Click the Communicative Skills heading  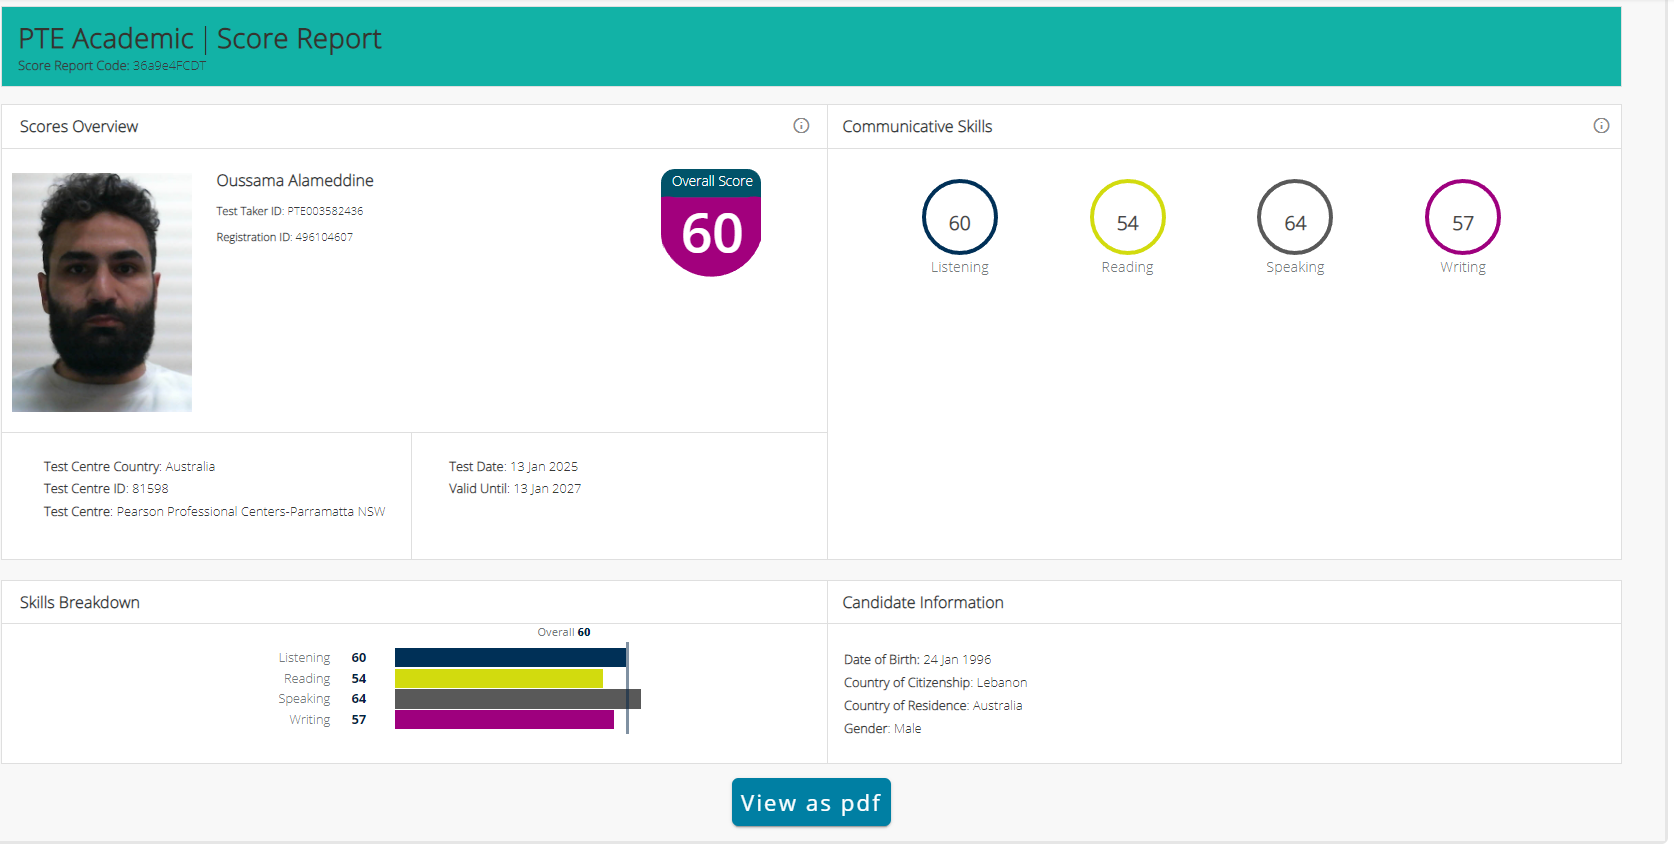pyautogui.click(x=917, y=127)
